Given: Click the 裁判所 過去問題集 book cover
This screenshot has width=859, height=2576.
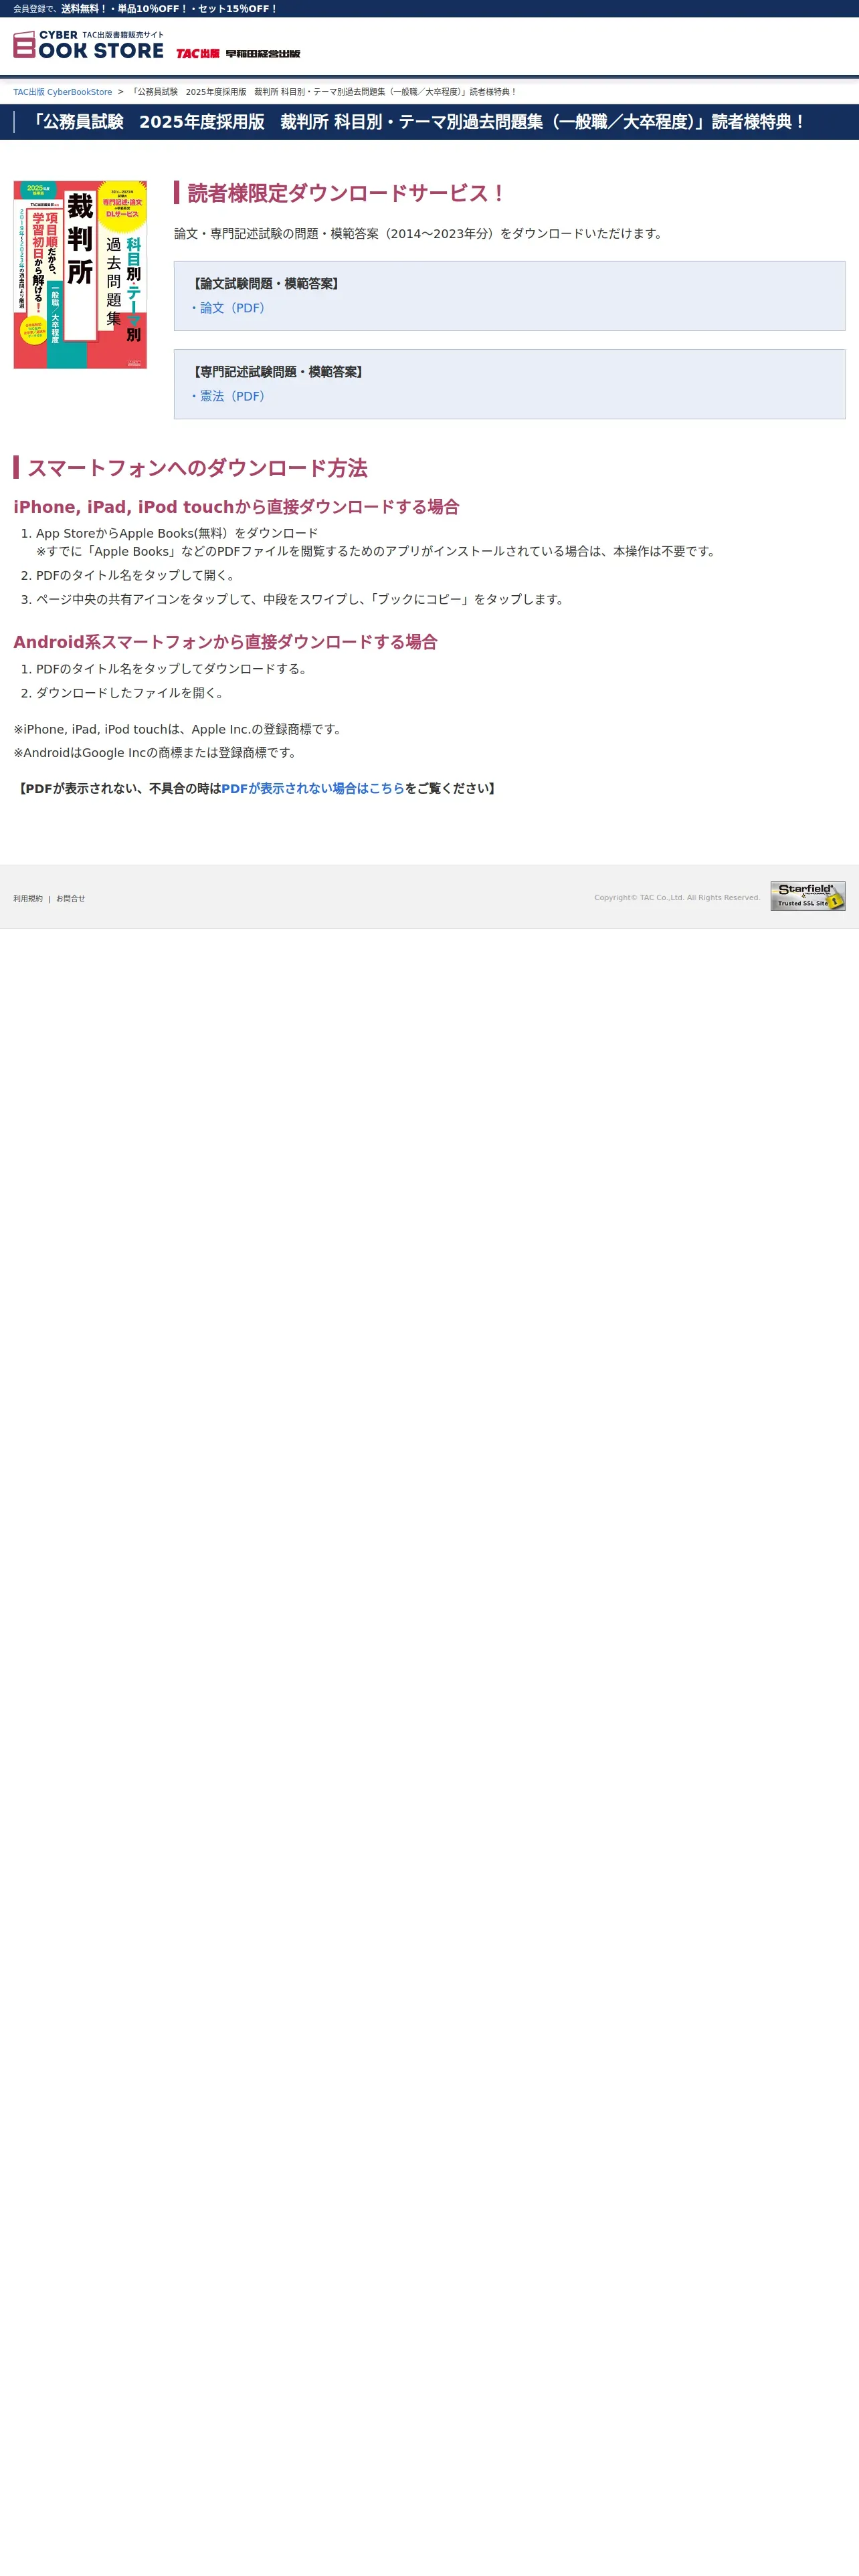Looking at the screenshot, I should pos(80,275).
